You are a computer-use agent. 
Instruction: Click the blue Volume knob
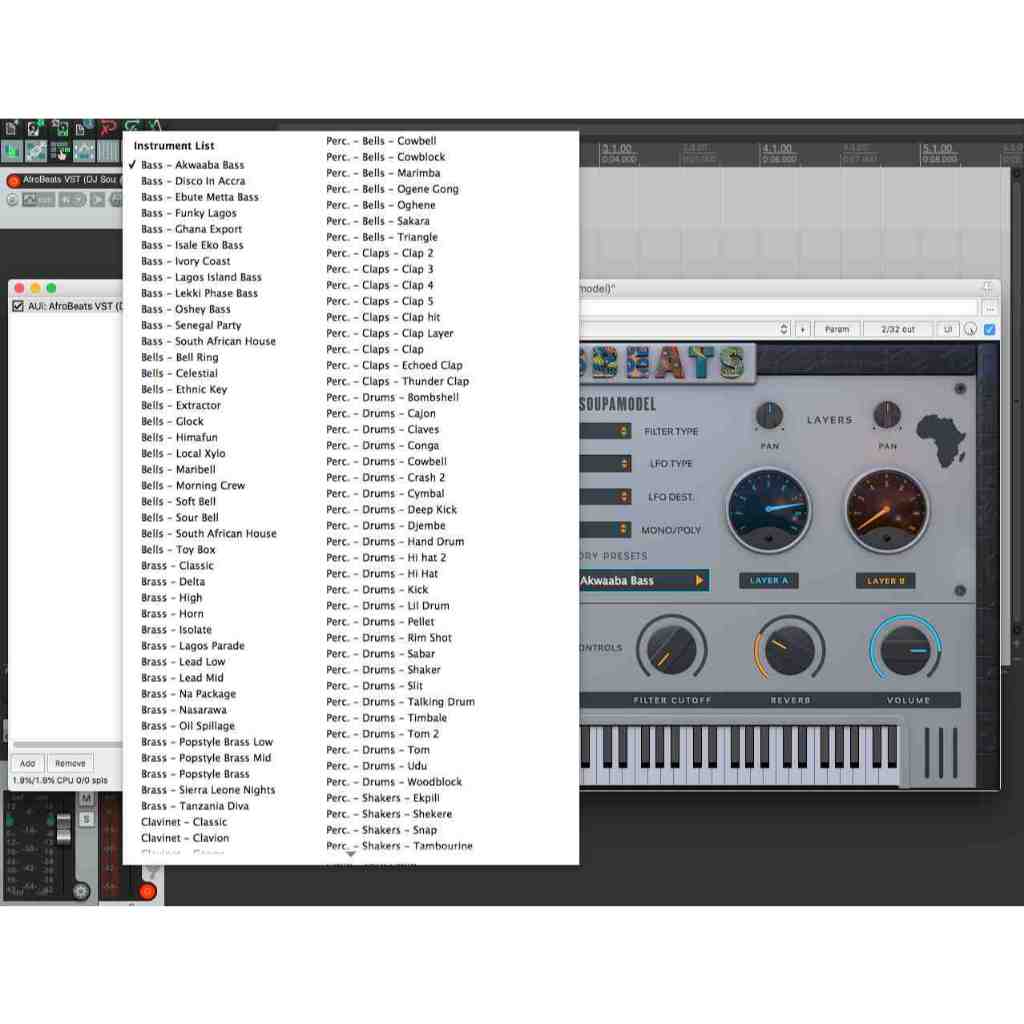tap(905, 649)
